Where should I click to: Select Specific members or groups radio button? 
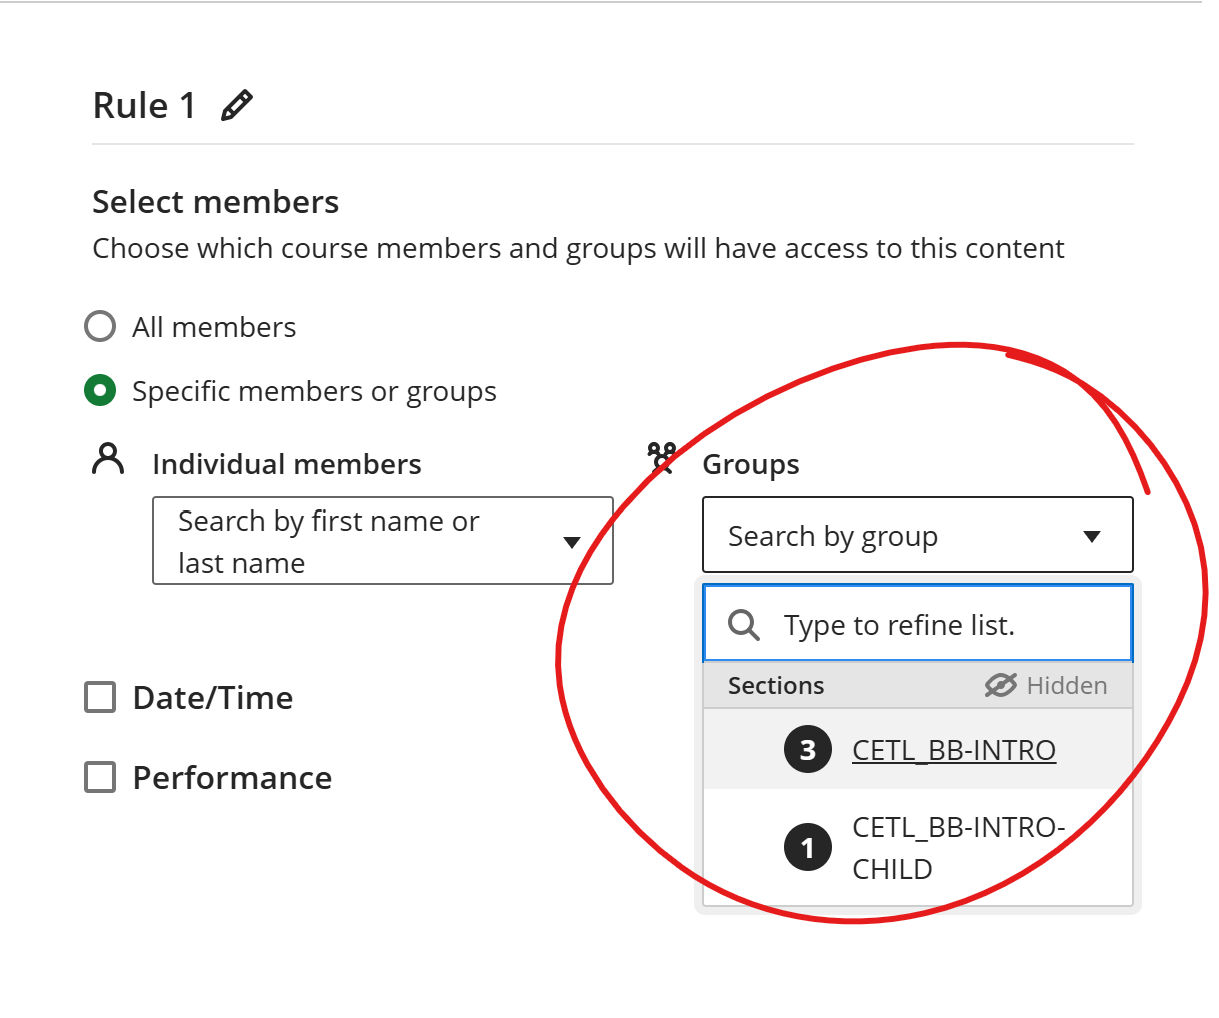tap(100, 390)
